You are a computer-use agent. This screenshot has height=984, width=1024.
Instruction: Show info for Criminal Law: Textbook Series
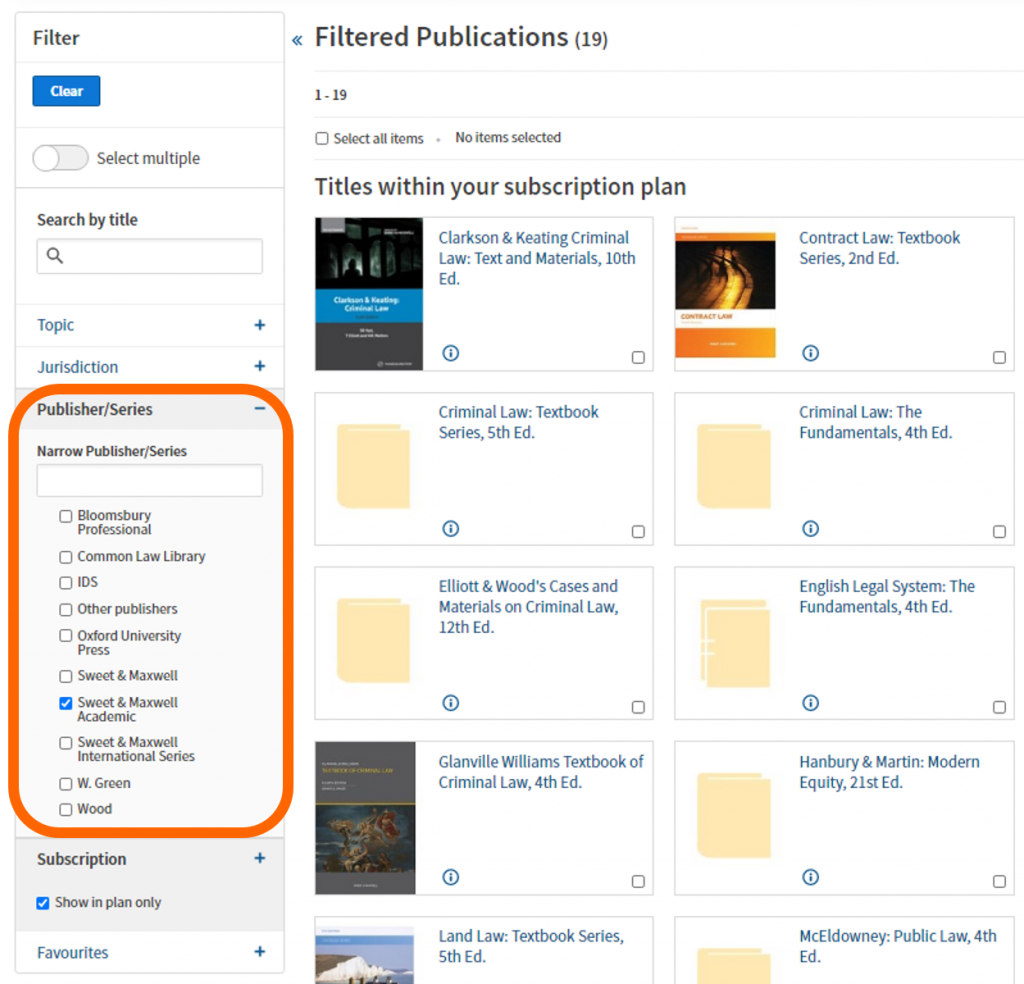pos(450,528)
